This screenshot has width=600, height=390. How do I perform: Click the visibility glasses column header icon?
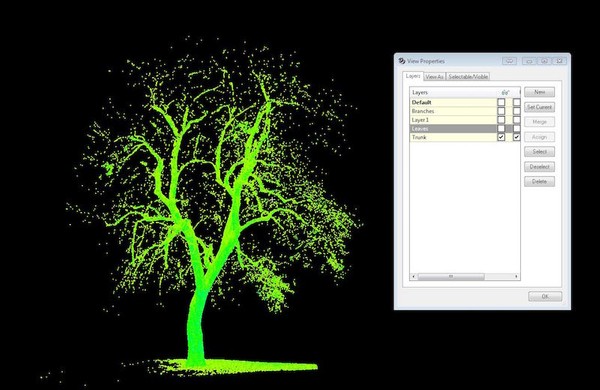505,93
